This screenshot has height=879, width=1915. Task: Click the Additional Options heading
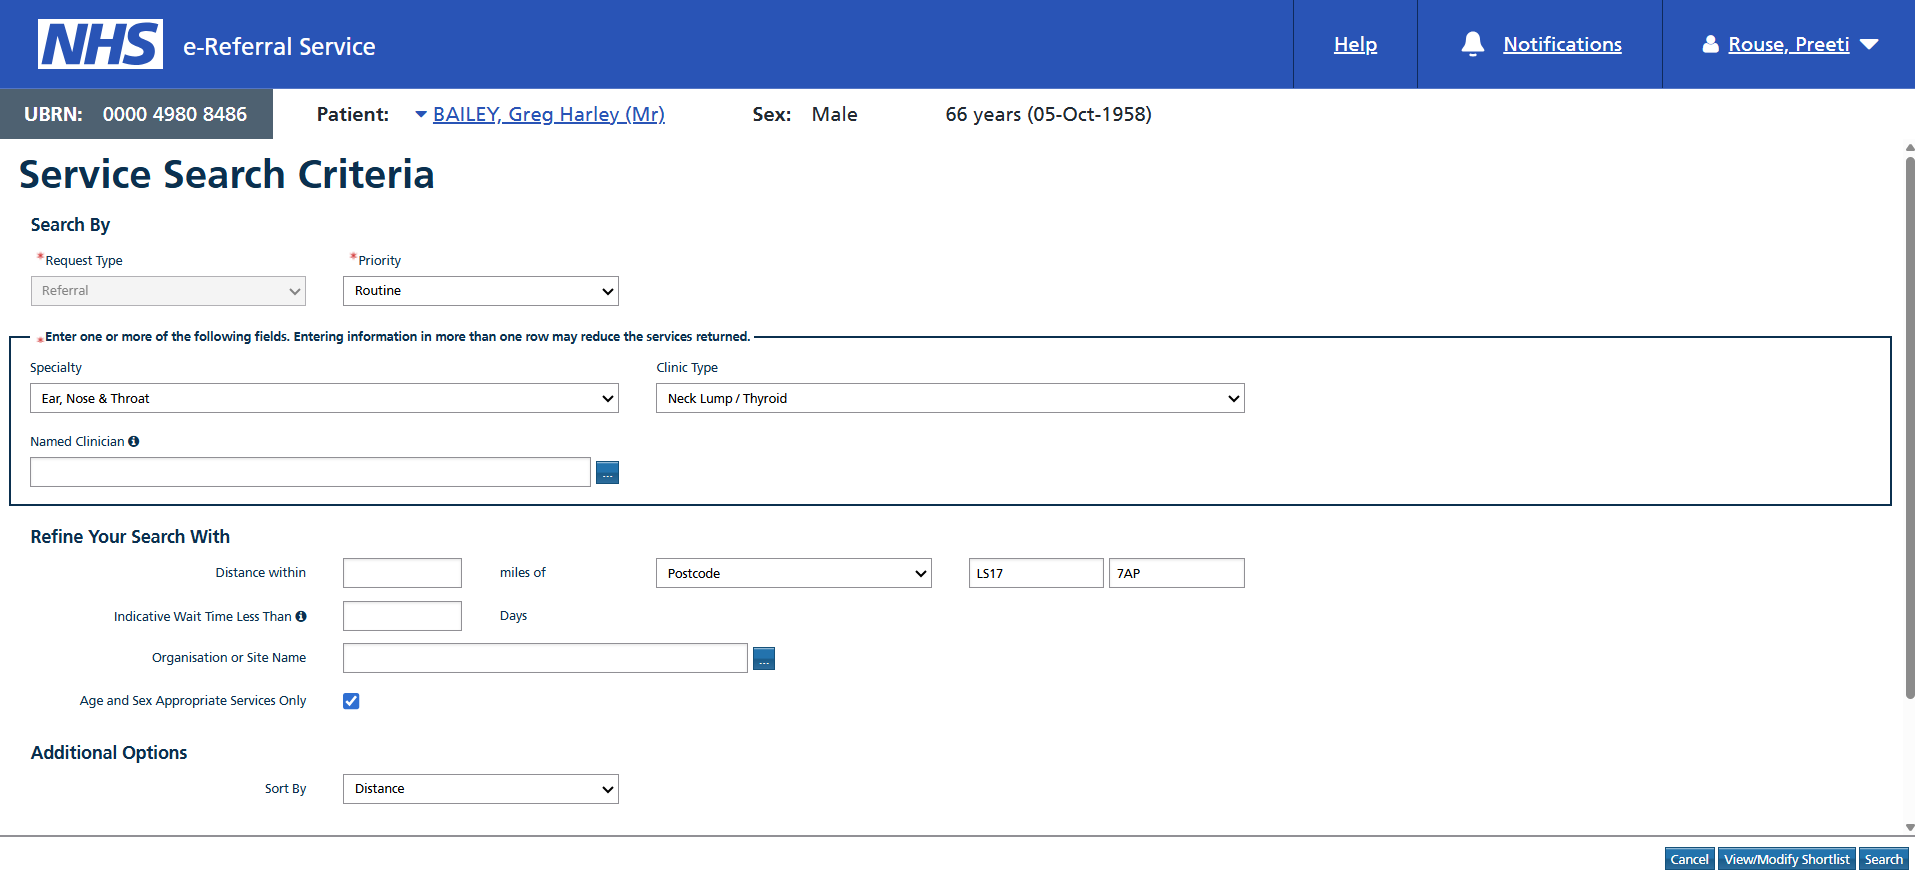tap(109, 753)
